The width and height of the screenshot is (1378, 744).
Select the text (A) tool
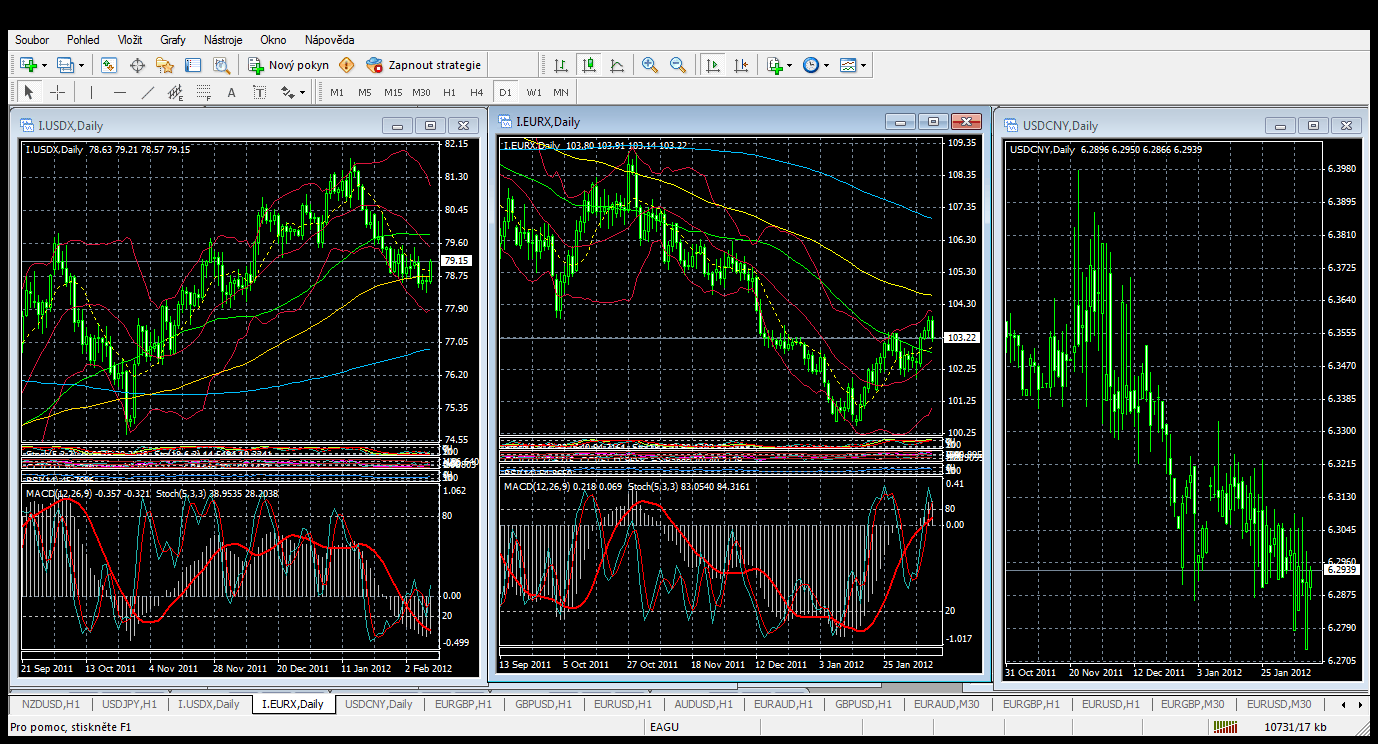coord(231,93)
